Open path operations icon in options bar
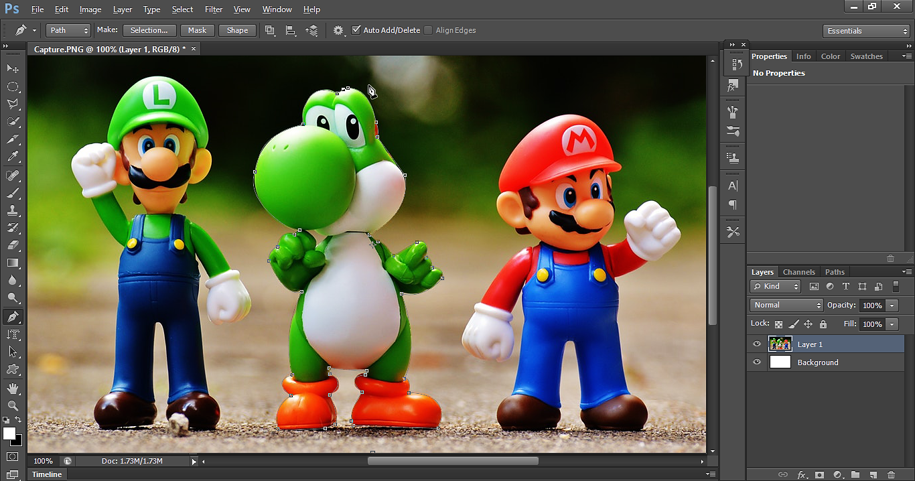Viewport: 915px width, 481px height. coord(270,30)
